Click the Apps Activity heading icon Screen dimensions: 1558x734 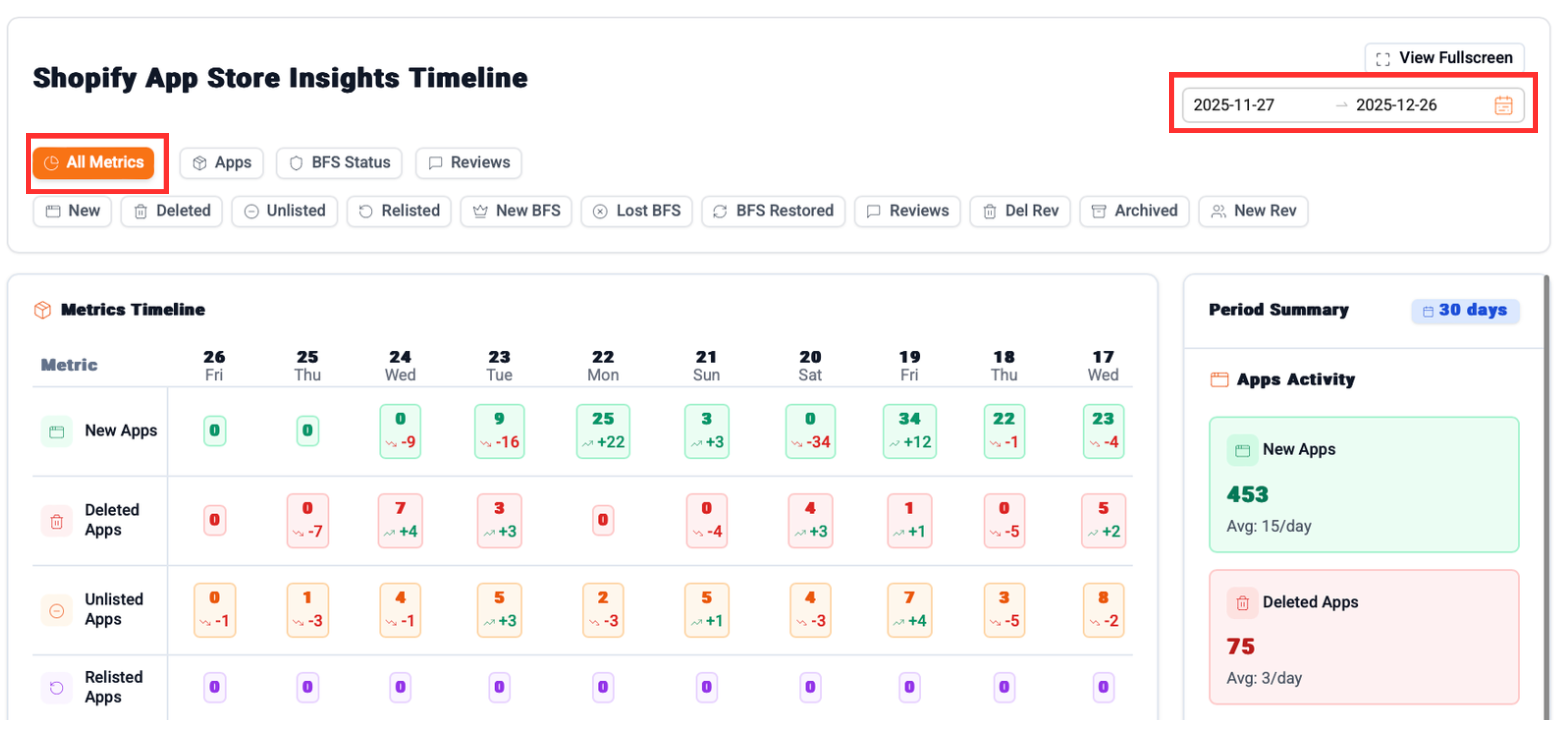[x=1219, y=380]
